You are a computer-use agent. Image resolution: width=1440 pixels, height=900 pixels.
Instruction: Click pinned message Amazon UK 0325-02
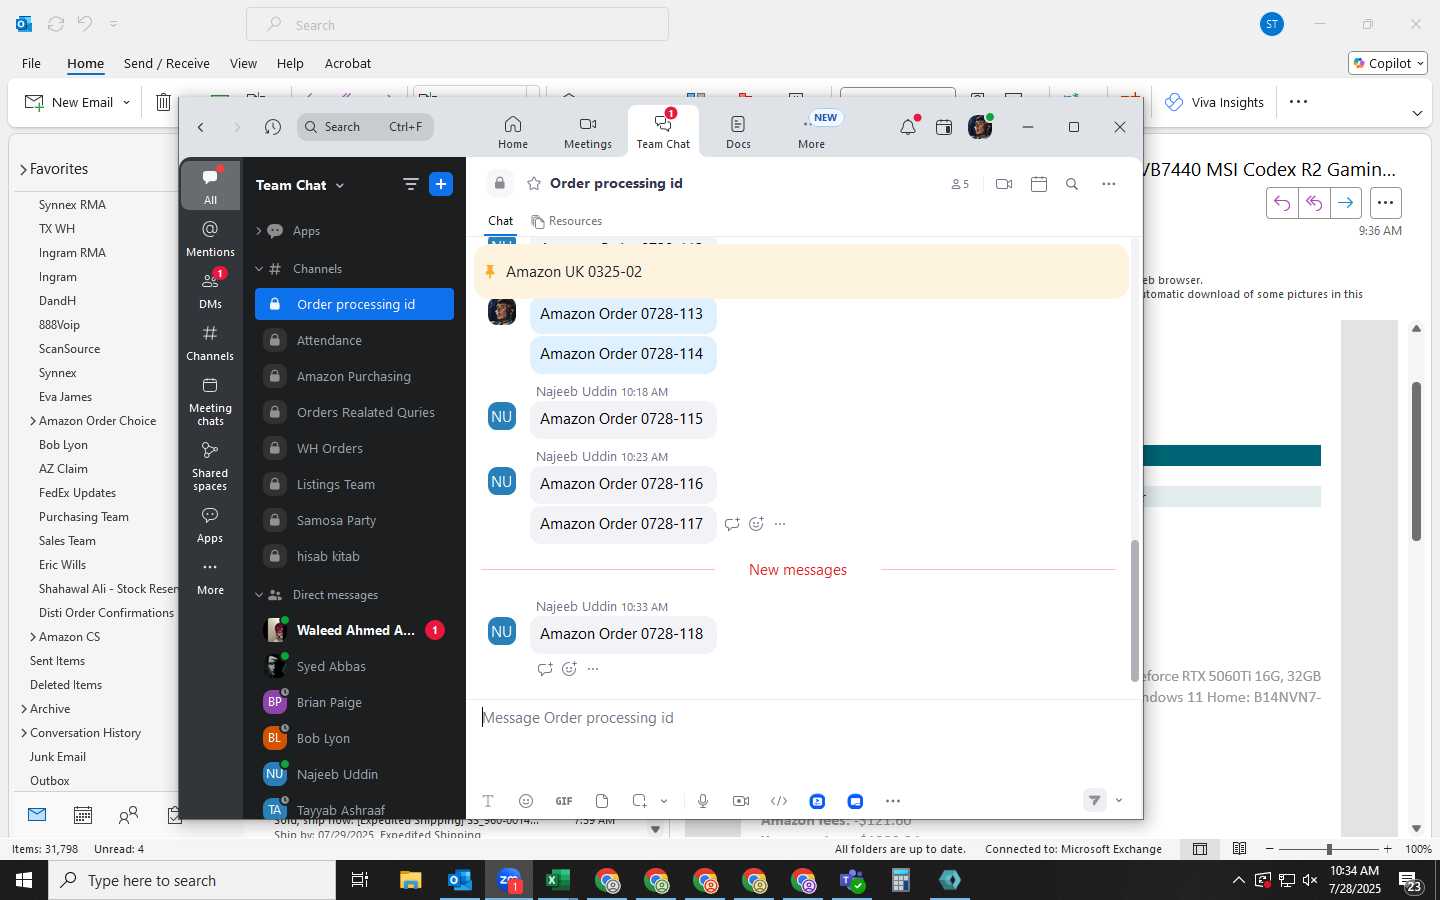tap(800, 272)
